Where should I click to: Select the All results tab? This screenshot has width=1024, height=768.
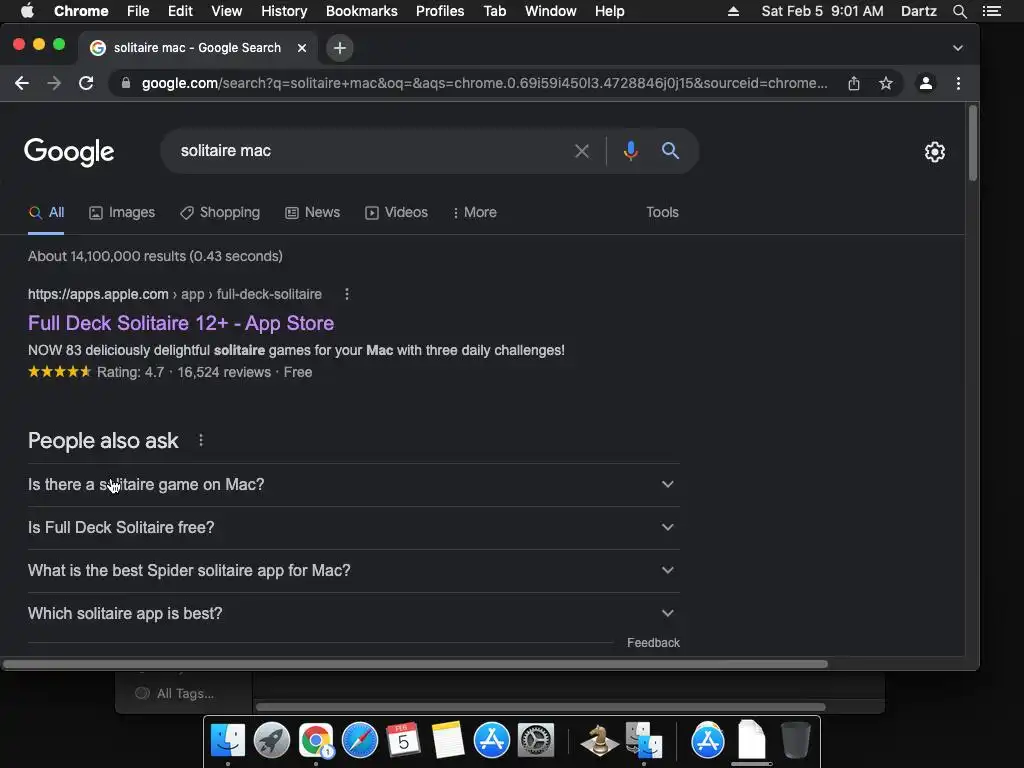pos(46,212)
